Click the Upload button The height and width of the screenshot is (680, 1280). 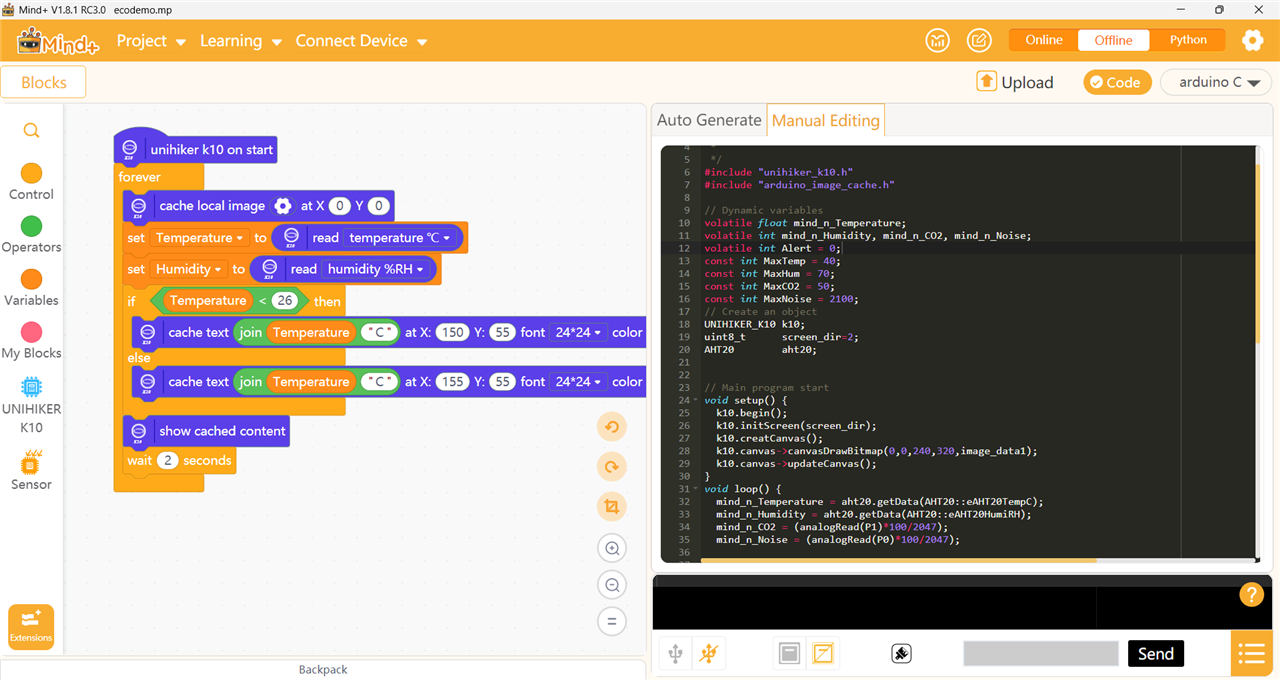1015,82
